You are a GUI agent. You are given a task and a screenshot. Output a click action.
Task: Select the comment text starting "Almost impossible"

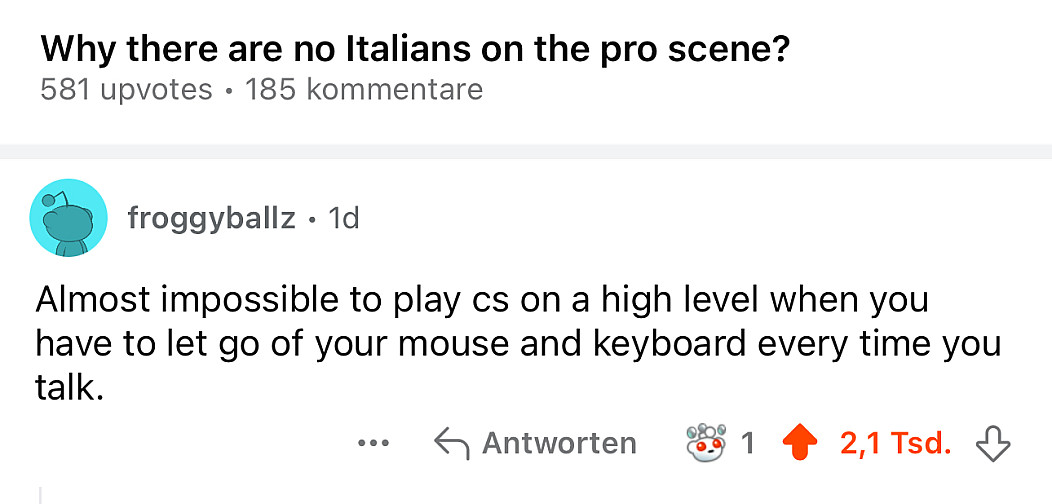point(480,299)
